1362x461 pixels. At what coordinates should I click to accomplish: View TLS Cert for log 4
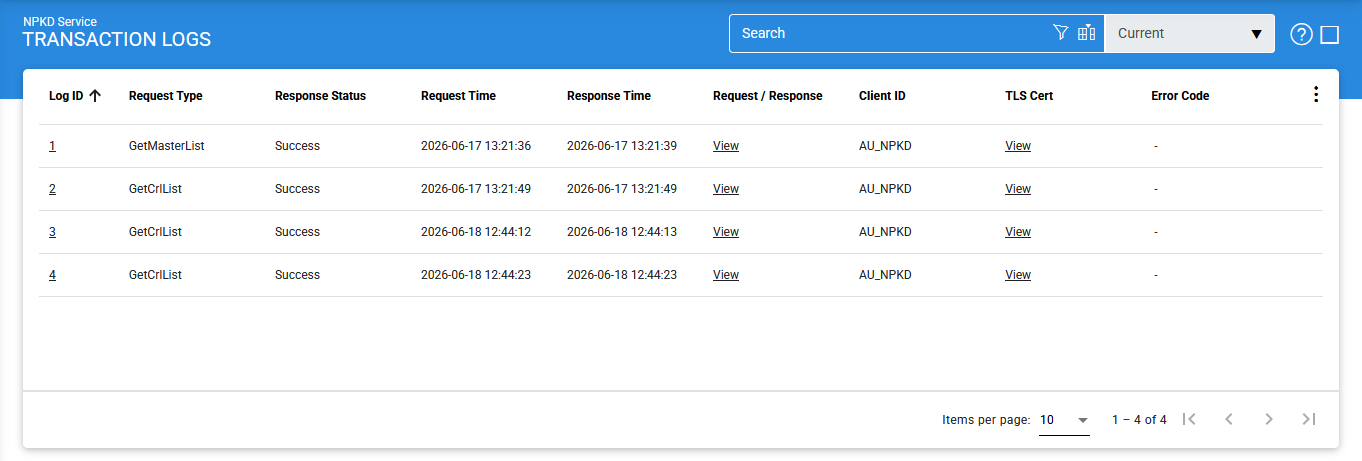click(1018, 275)
